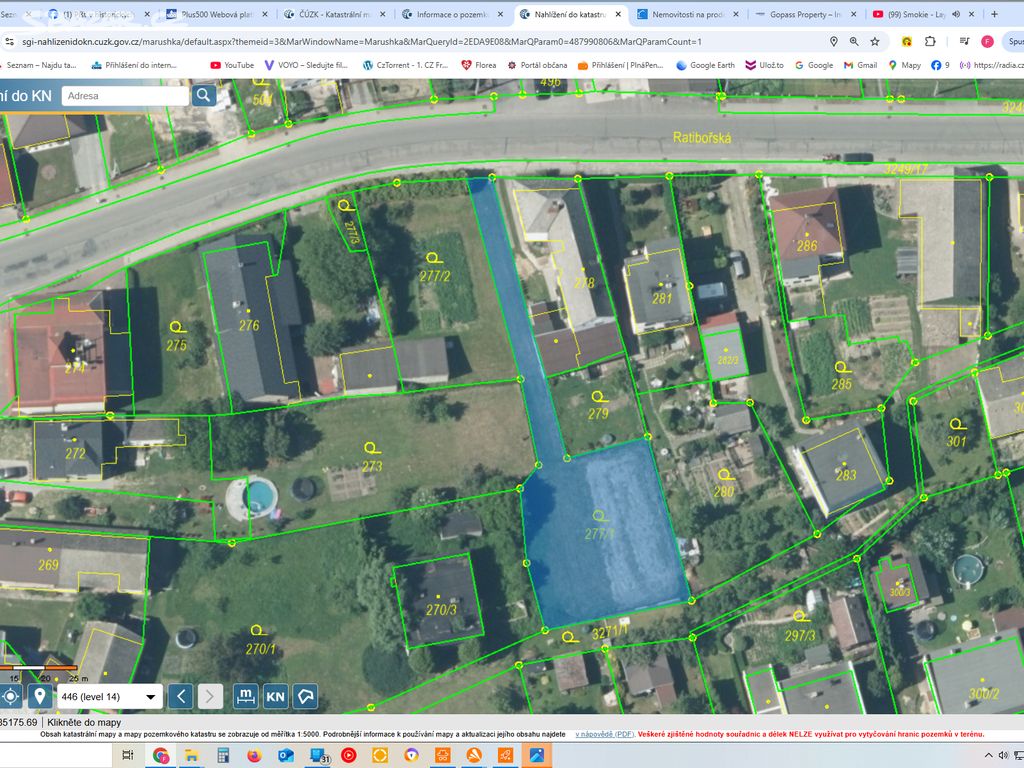Select the polygon area drawing tool
This screenshot has width=1024, height=768.
(305, 697)
